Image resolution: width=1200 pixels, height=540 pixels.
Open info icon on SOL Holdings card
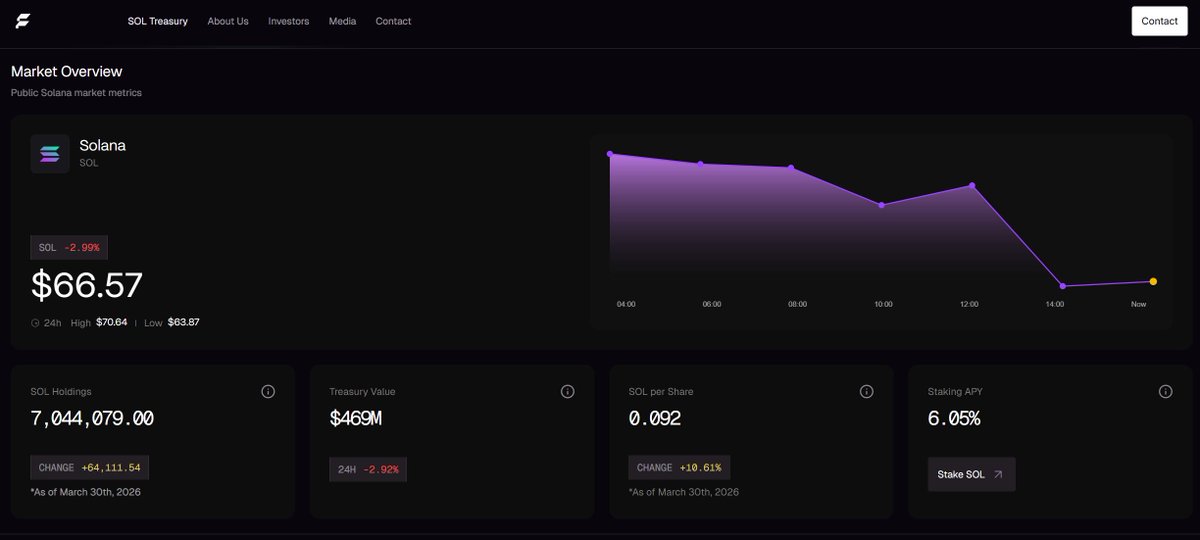point(268,392)
